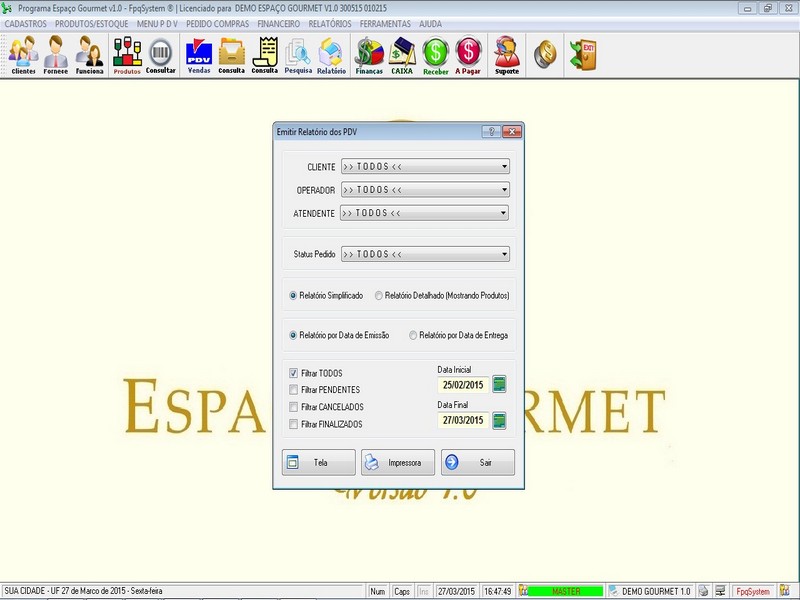Select Relatório Simplificado radio button
The image size is (800, 600).
click(x=293, y=295)
